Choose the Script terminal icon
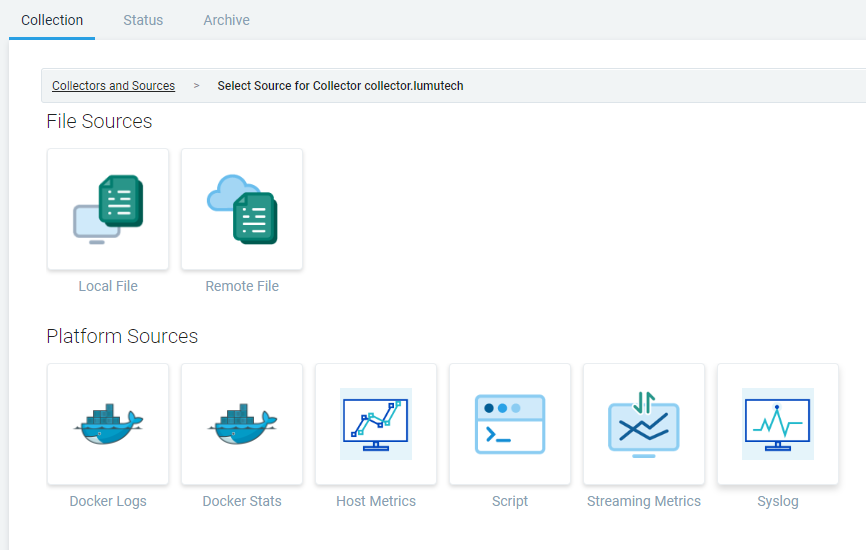This screenshot has height=550, width=866. [510, 424]
